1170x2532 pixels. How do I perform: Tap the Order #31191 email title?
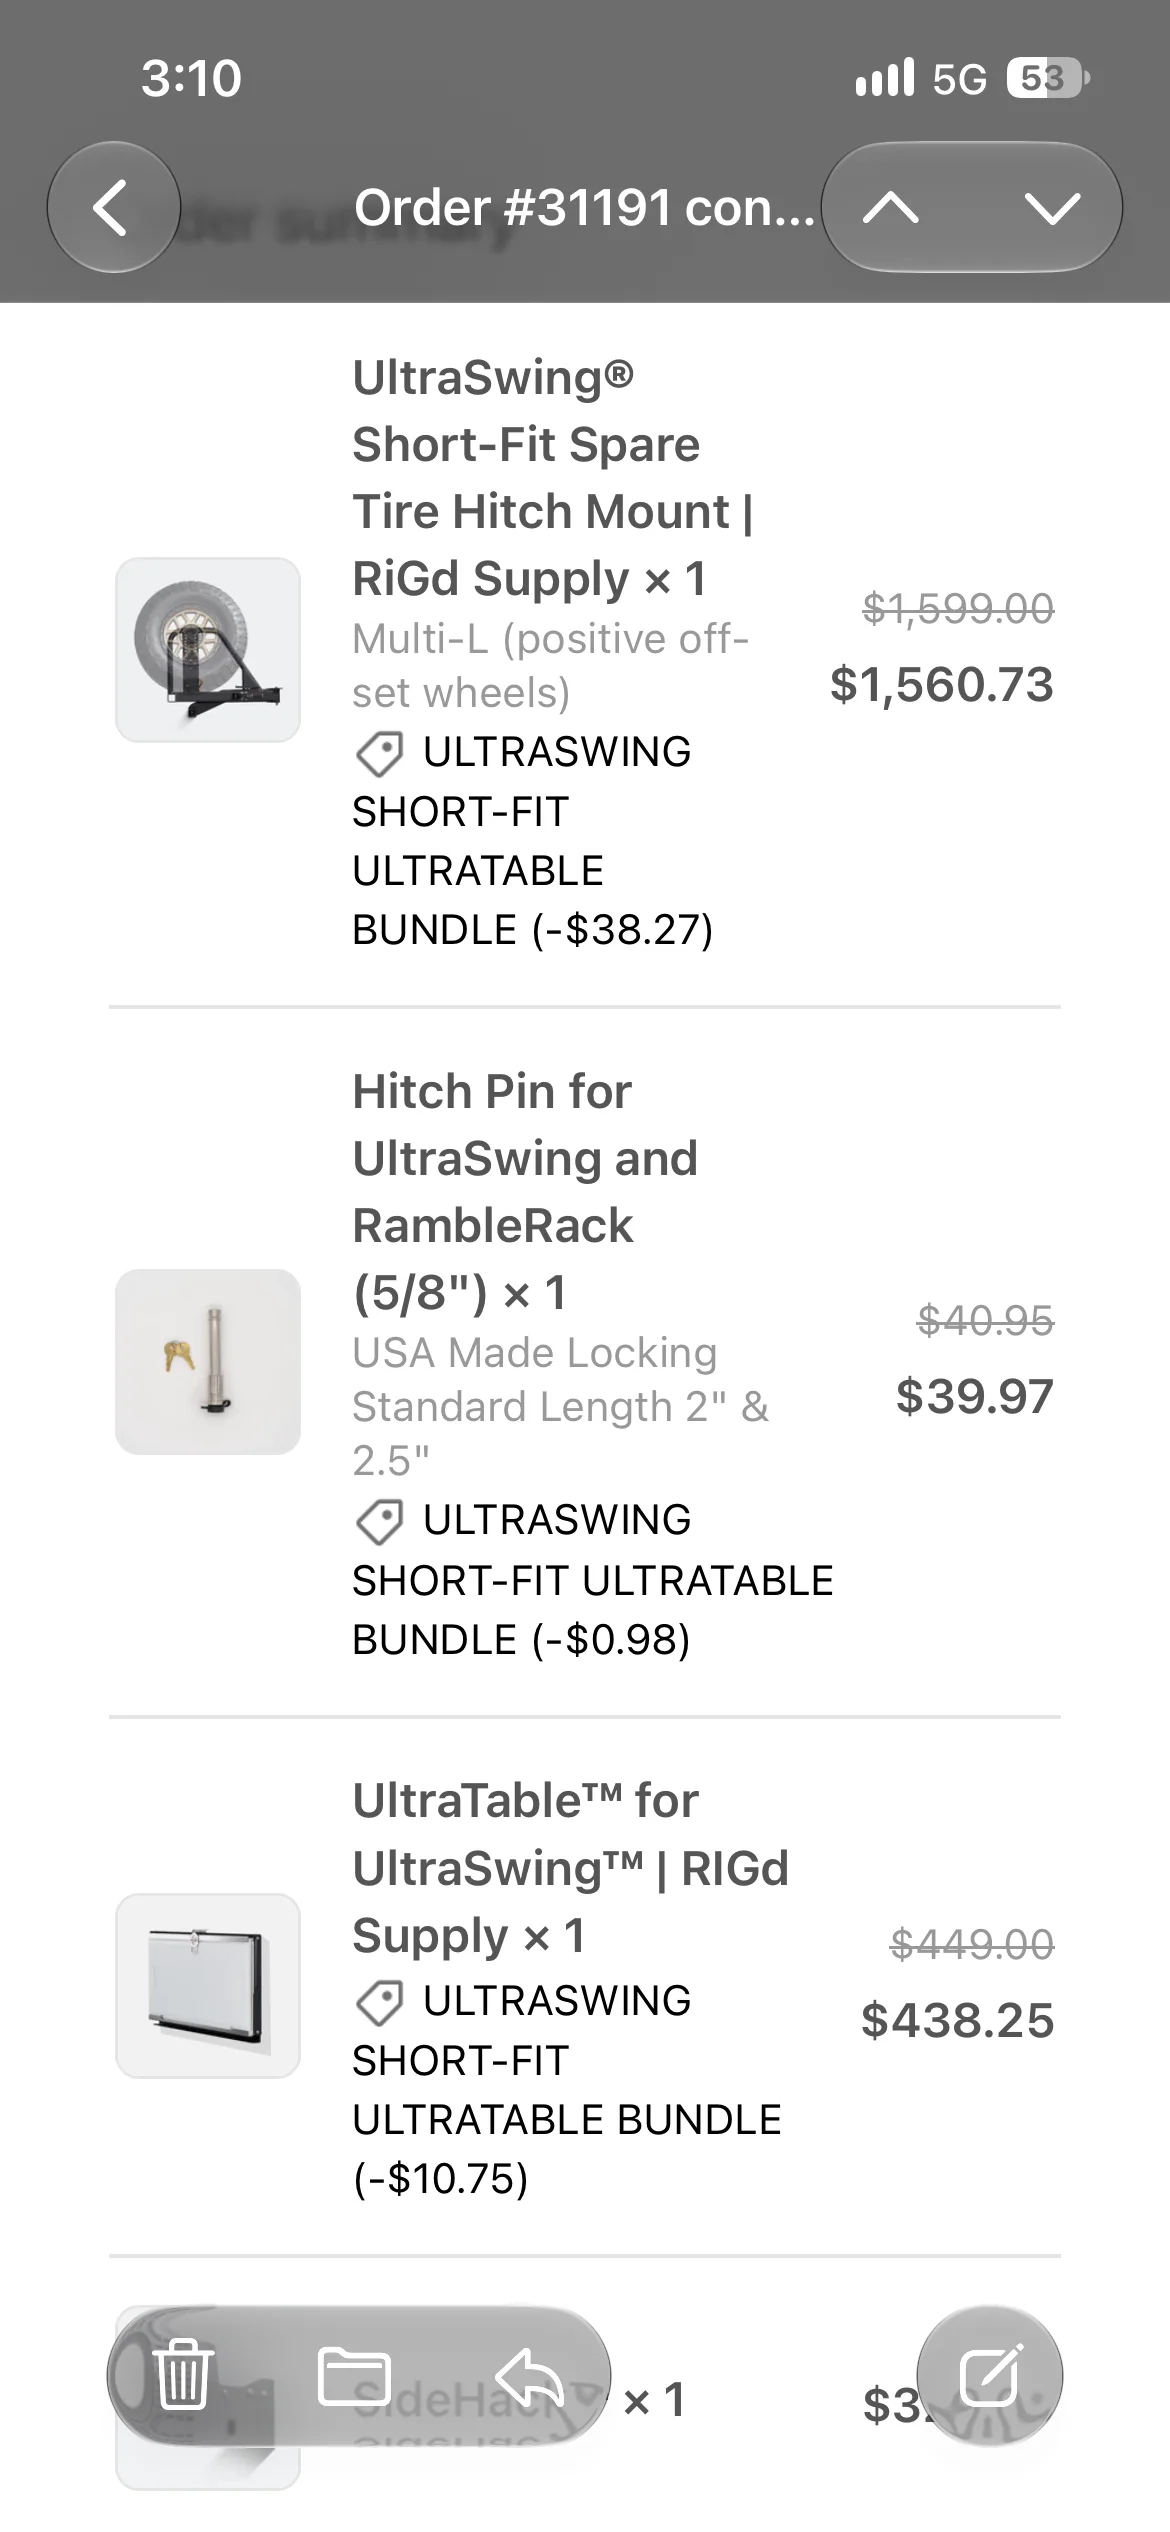584,208
